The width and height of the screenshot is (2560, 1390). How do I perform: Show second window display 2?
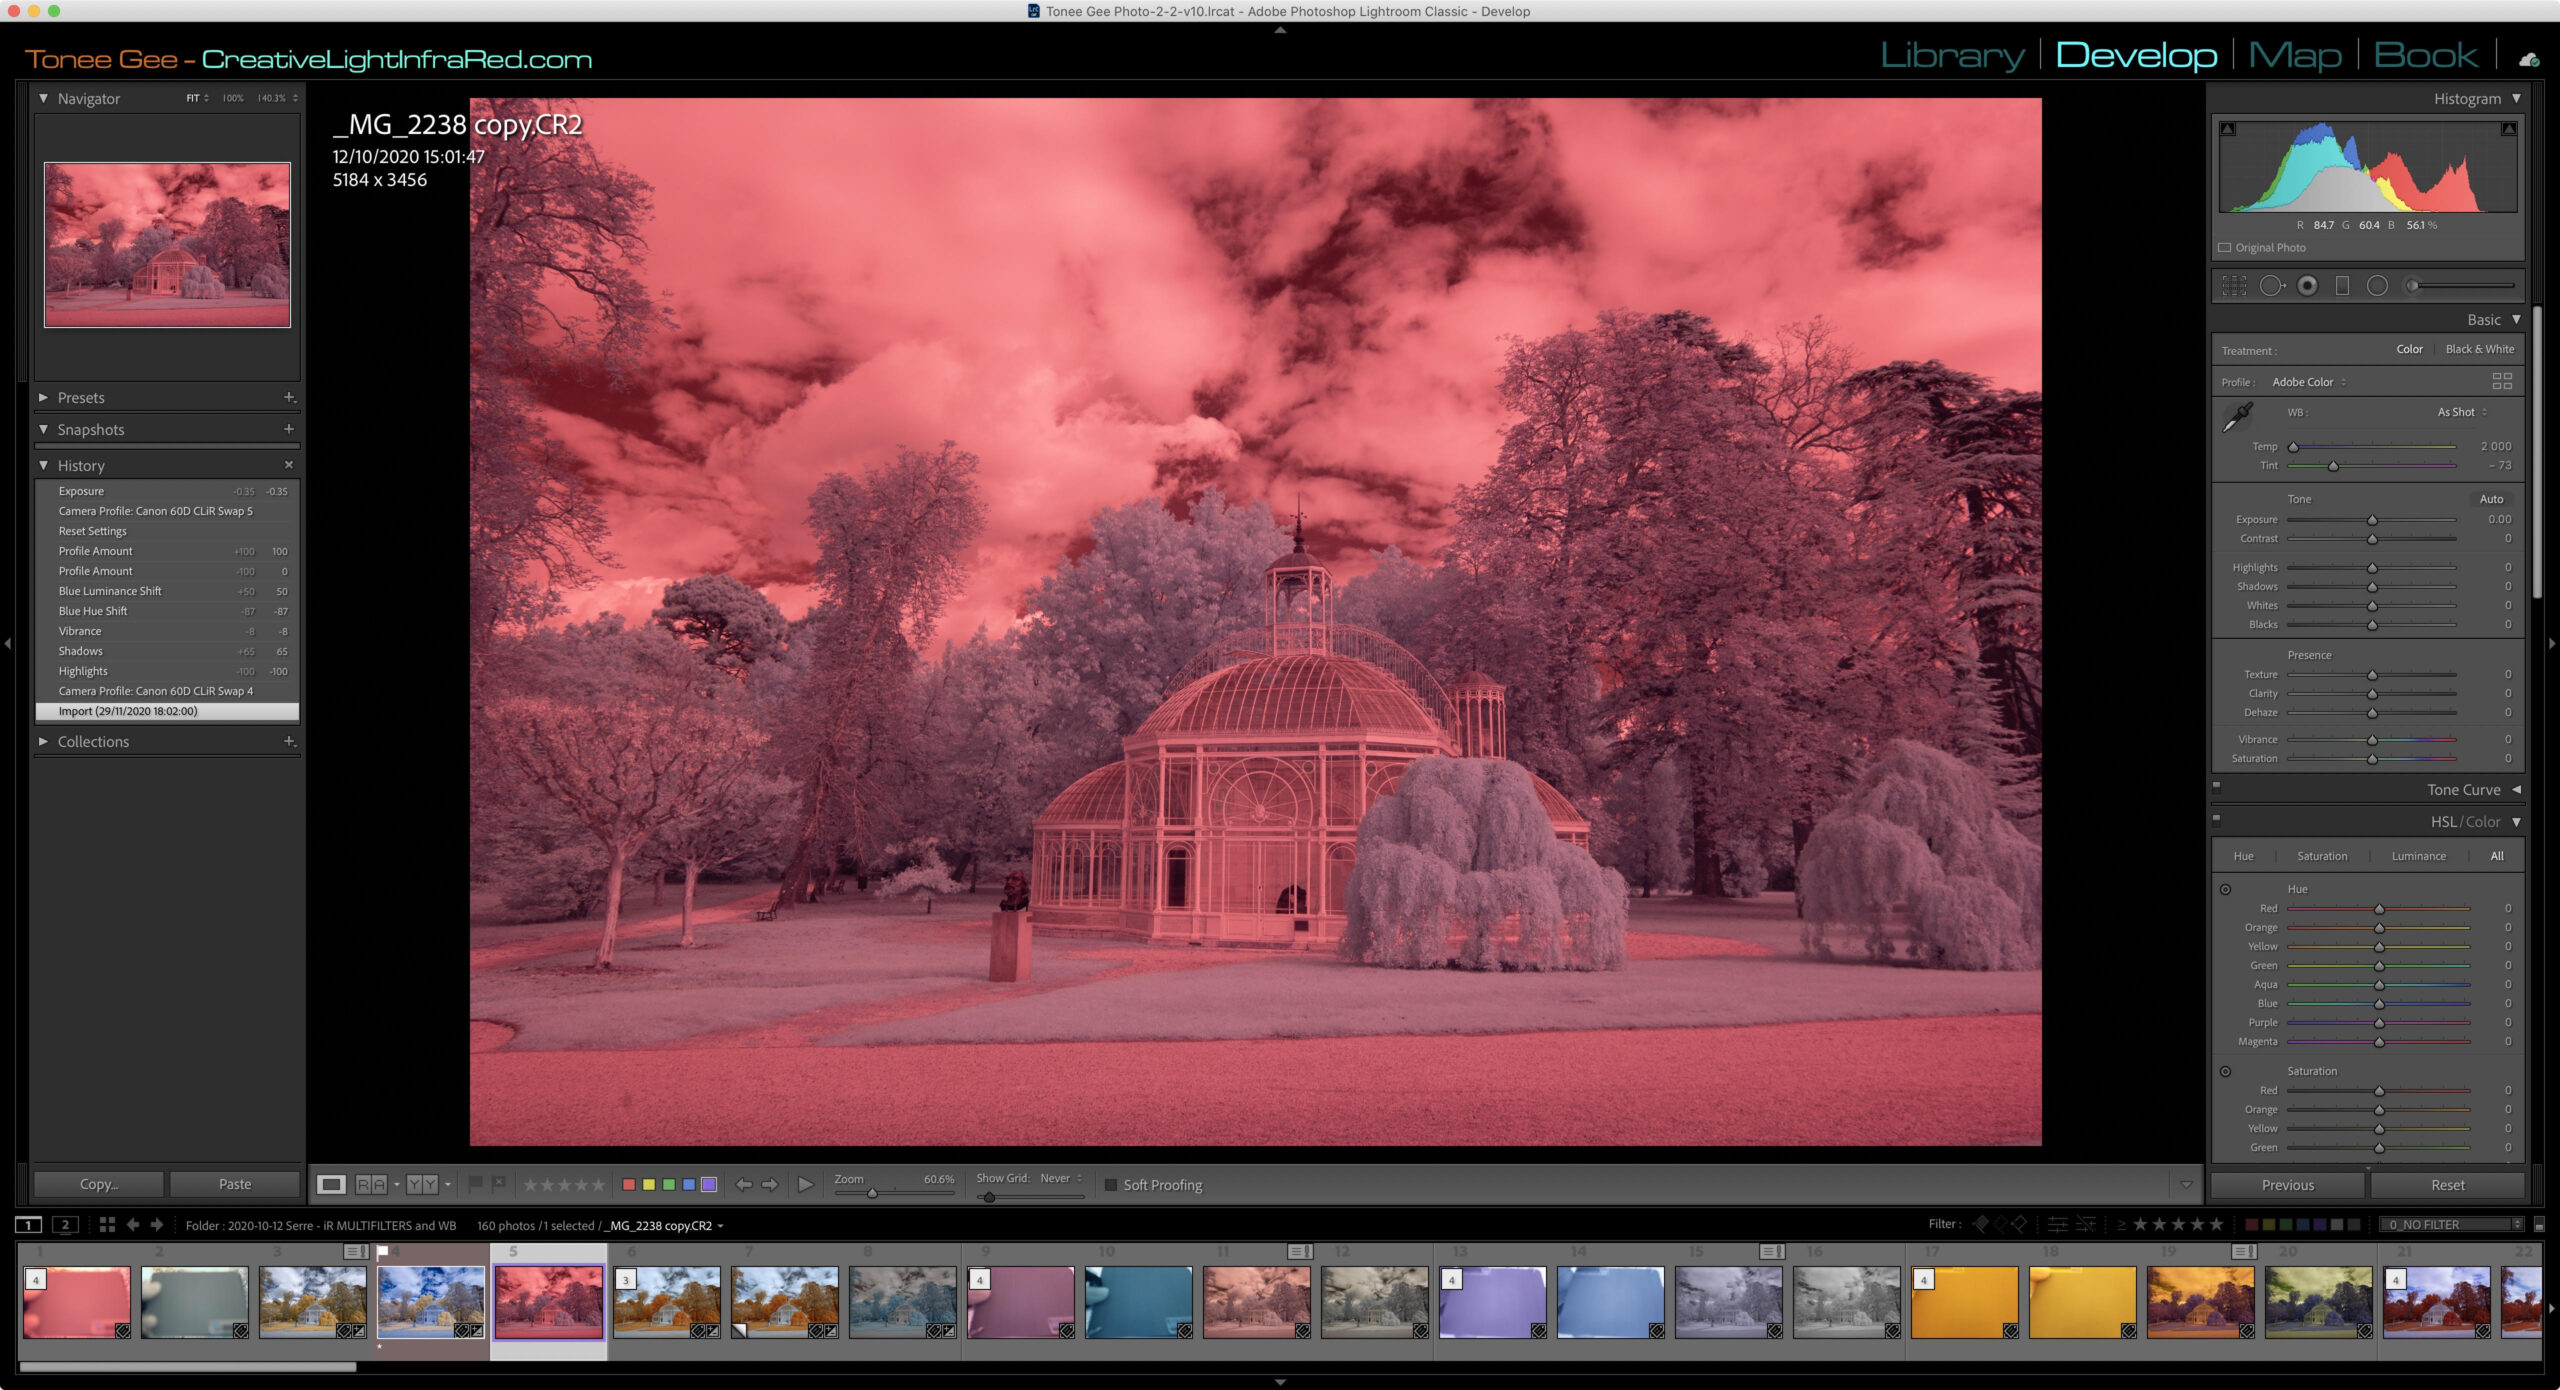coord(65,1225)
